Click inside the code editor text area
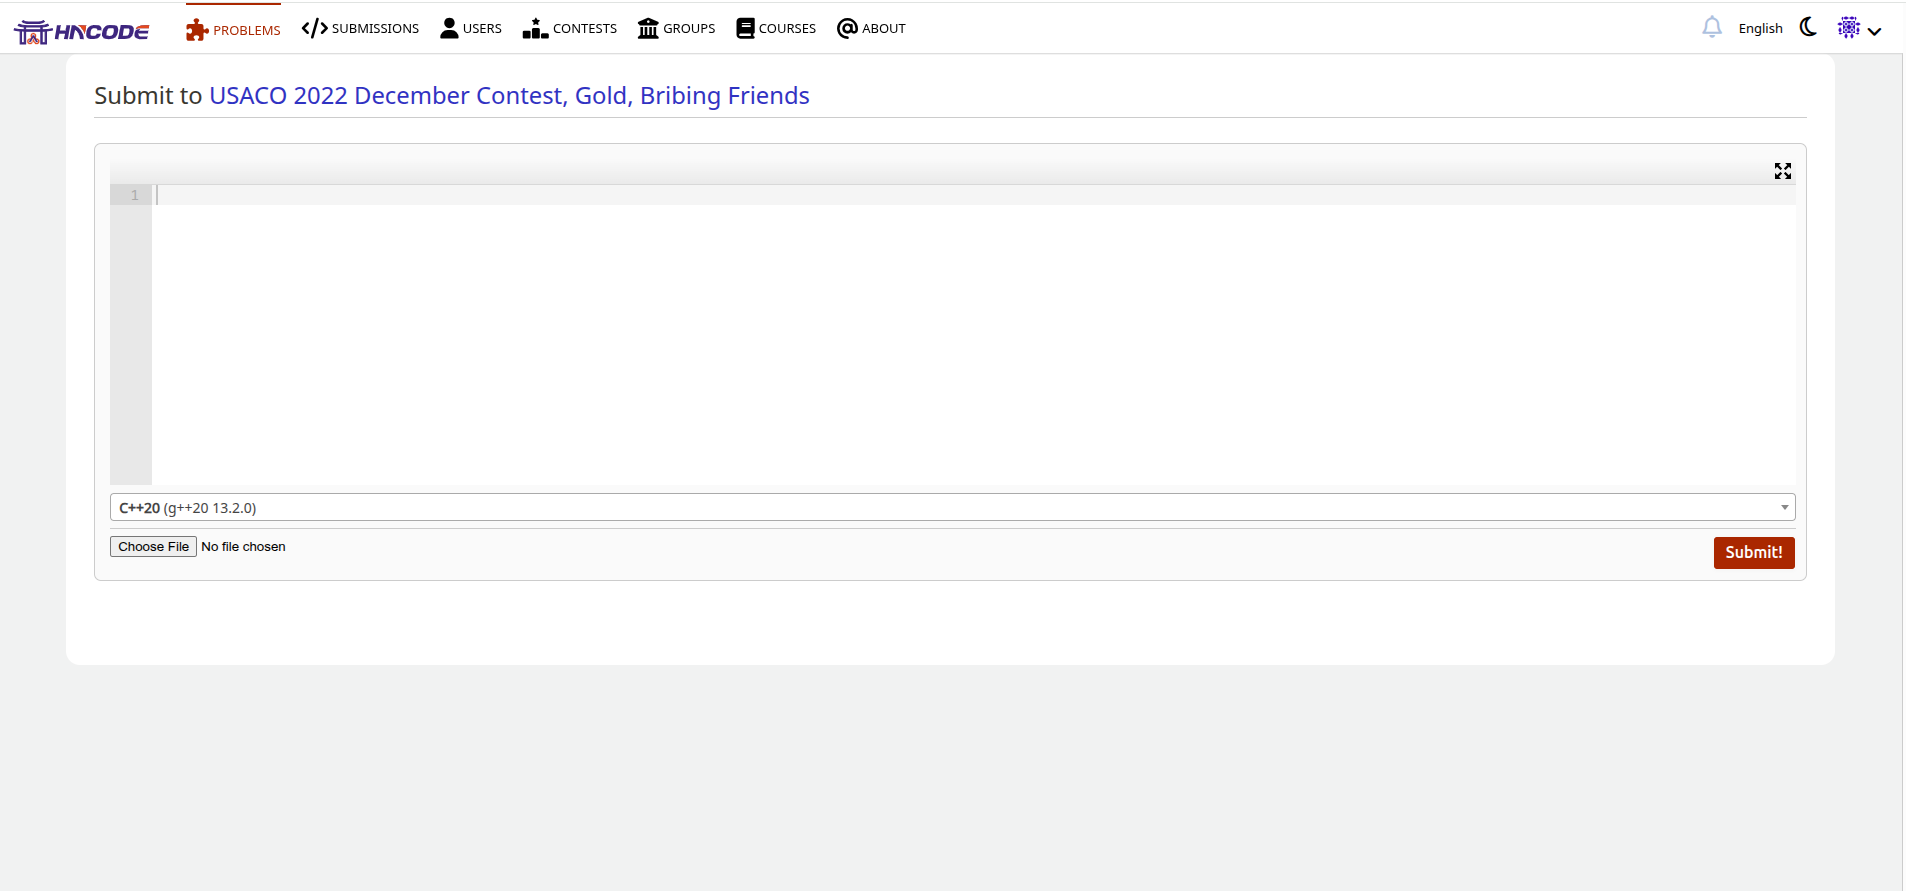This screenshot has height=891, width=1906. point(973,335)
